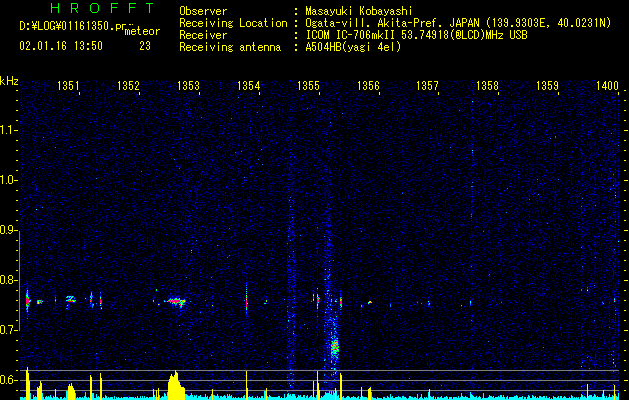Click the 1356 time axis marker
629x400 pixels.
368,85
